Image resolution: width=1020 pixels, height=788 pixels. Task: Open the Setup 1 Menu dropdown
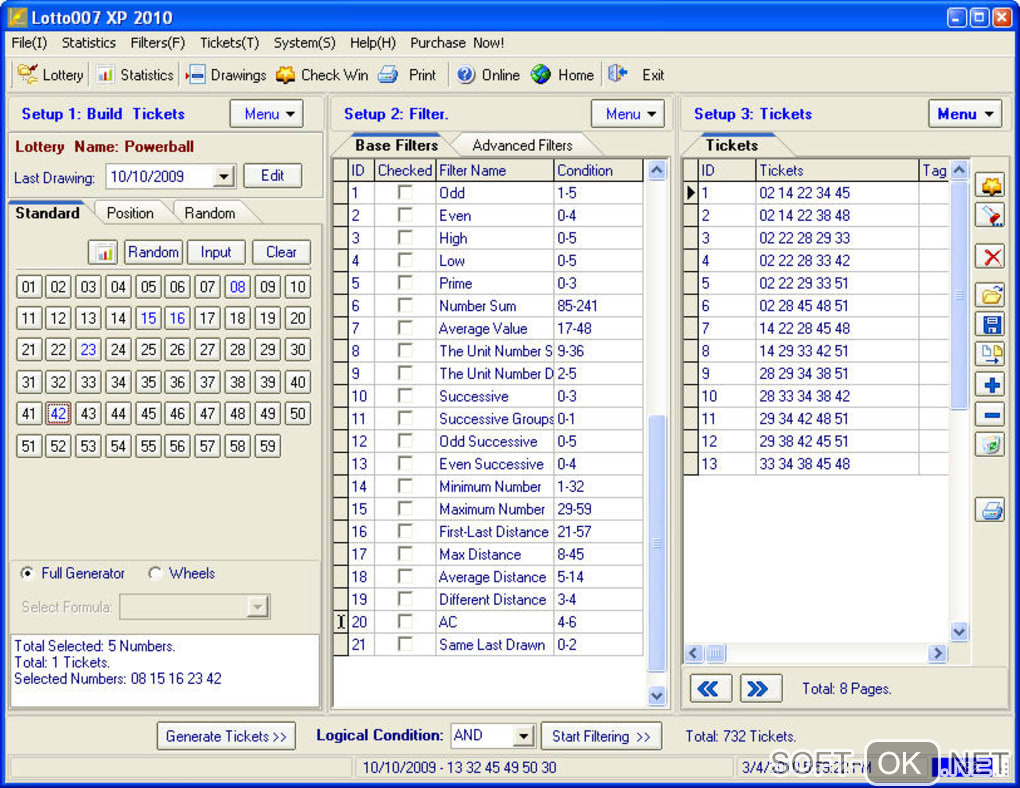tap(267, 114)
